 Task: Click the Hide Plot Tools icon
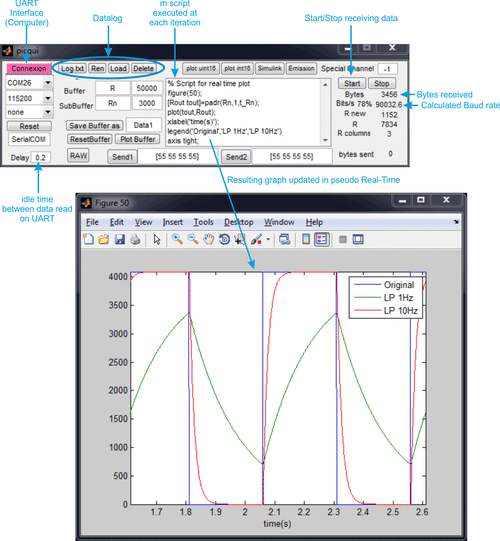pyautogui.click(x=343, y=239)
